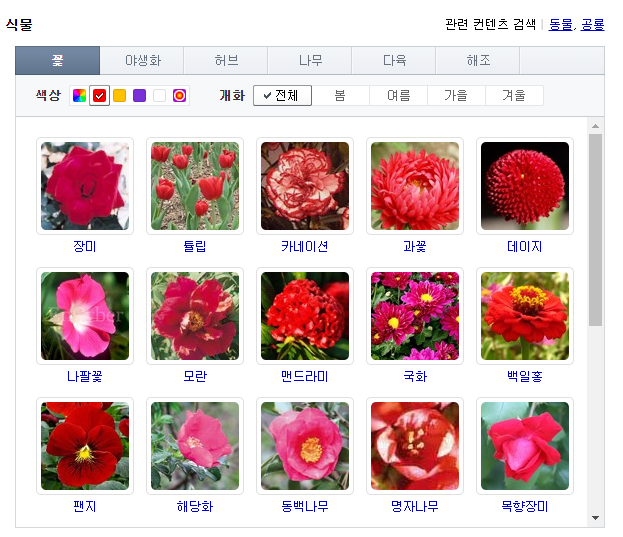Screen dimensions: 623x537
Task: Click the 모란 text link
Action: pos(195,376)
